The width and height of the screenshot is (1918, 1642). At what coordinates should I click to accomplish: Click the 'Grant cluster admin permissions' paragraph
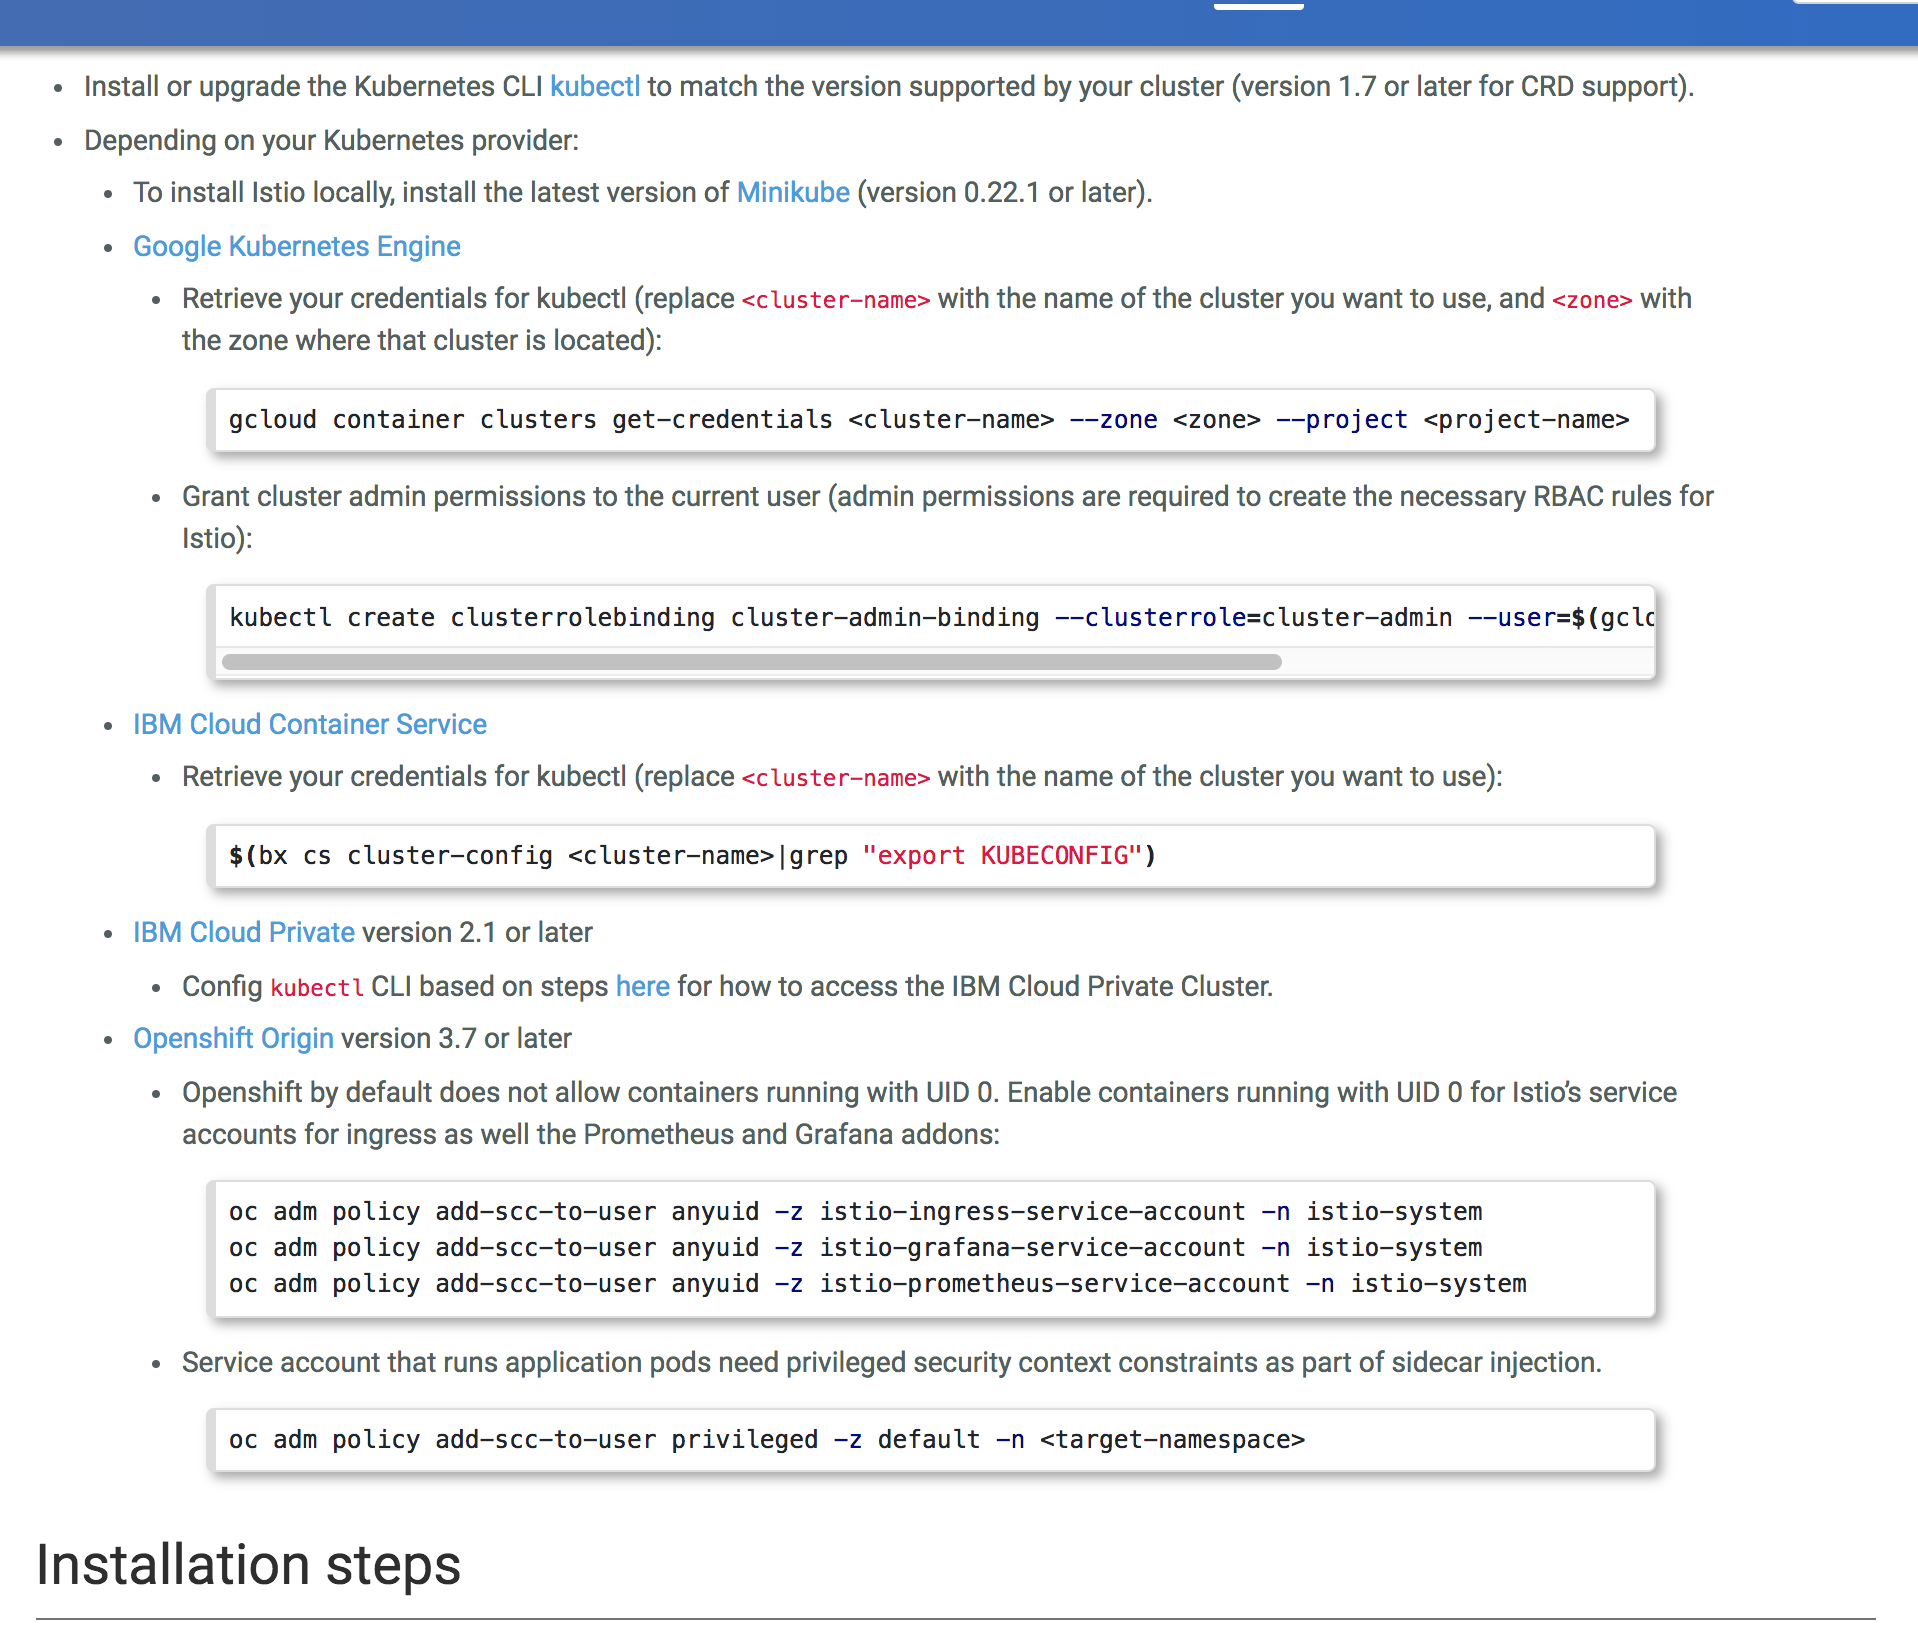(947, 517)
